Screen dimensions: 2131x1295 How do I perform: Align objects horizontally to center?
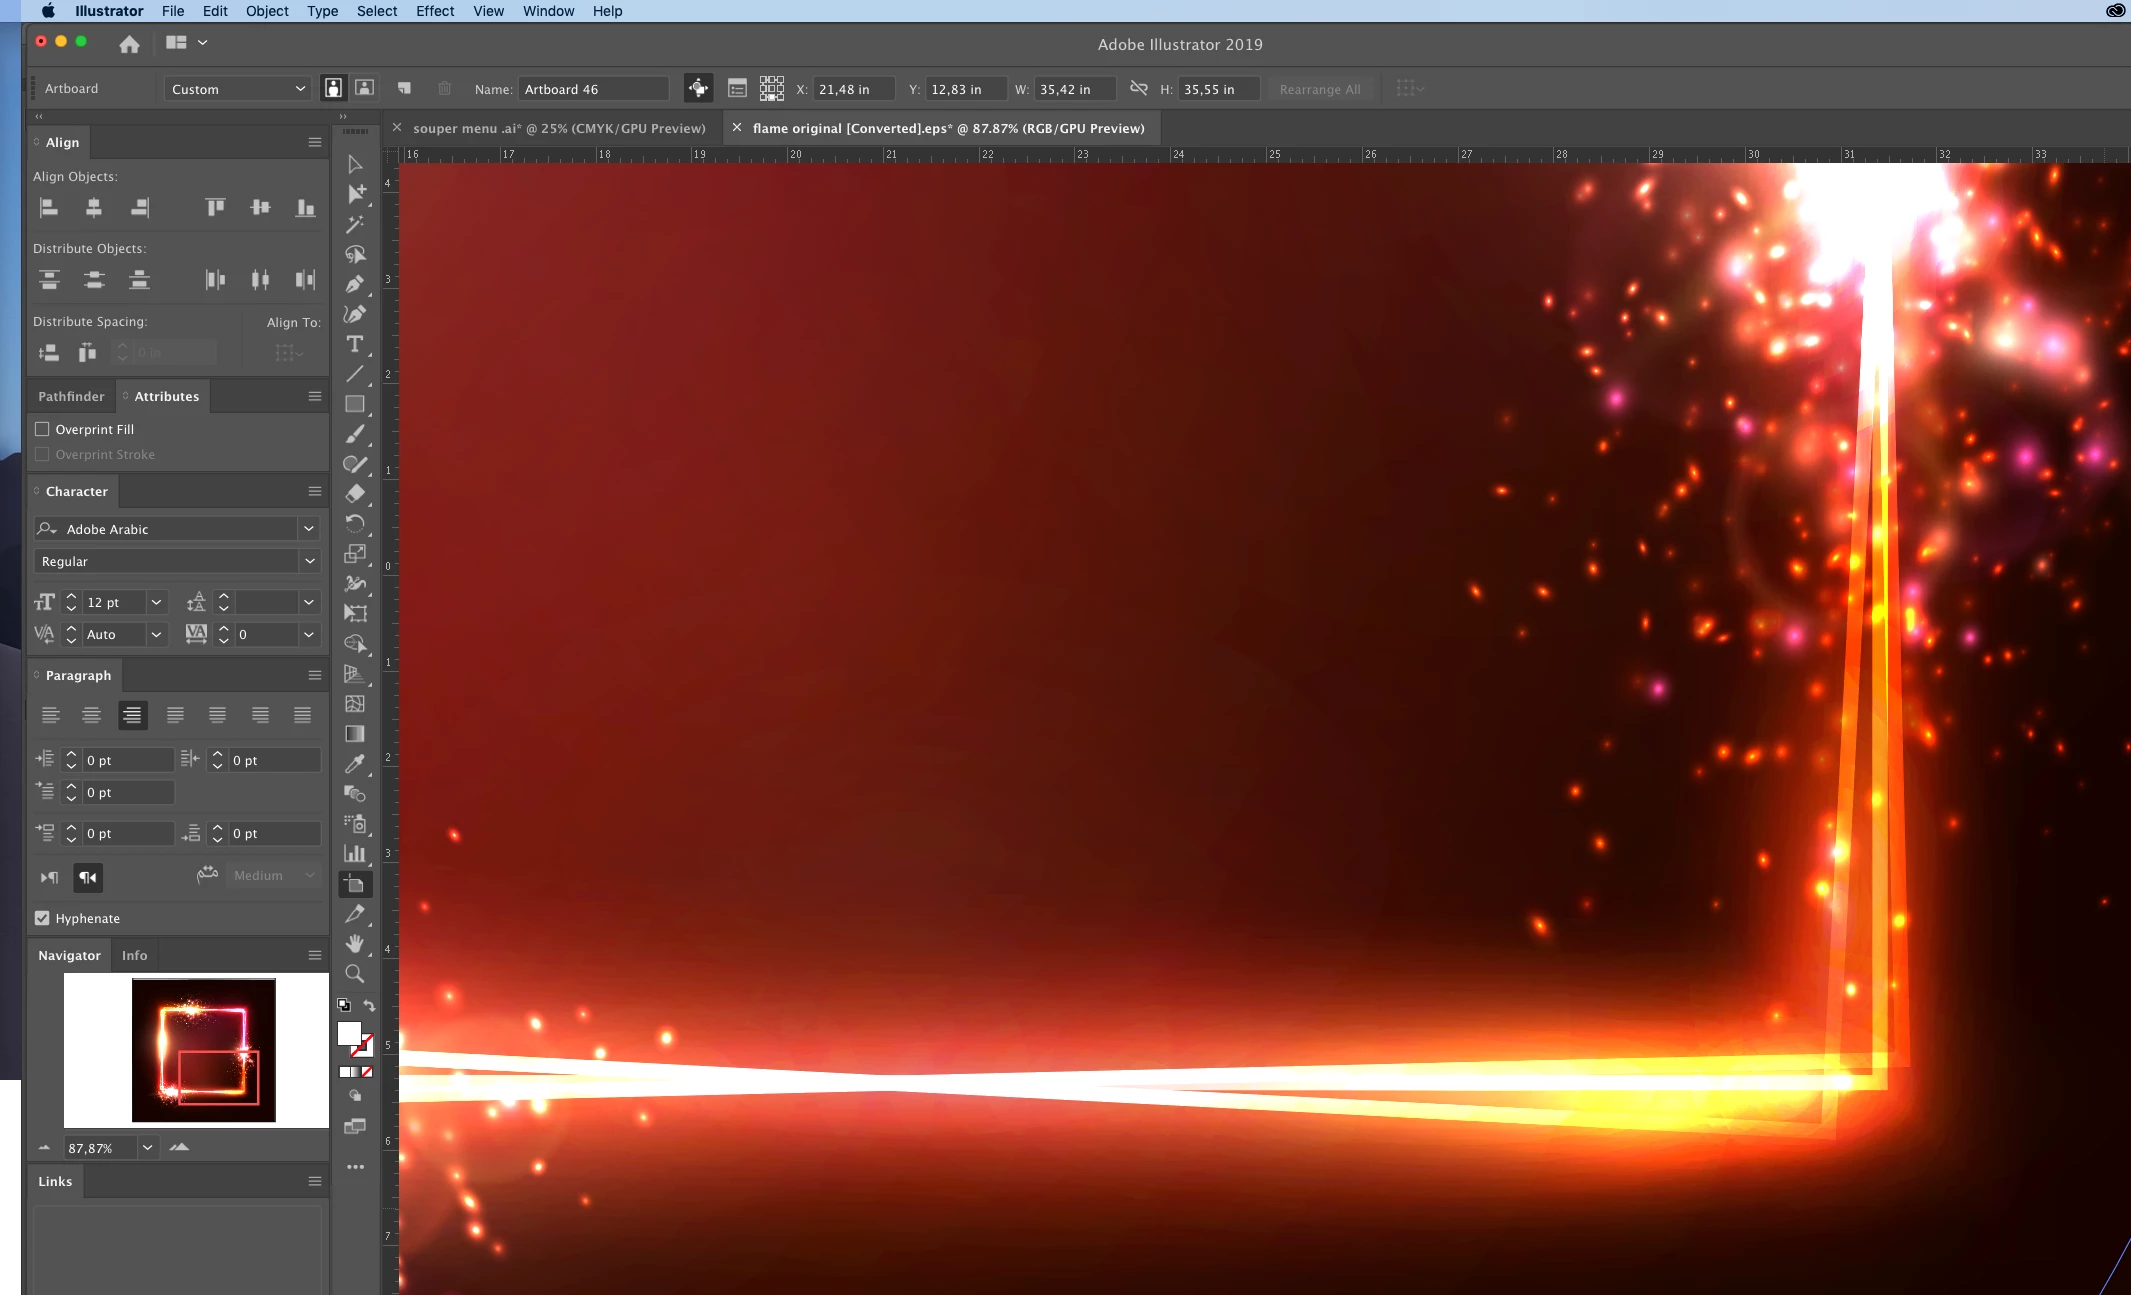93,207
